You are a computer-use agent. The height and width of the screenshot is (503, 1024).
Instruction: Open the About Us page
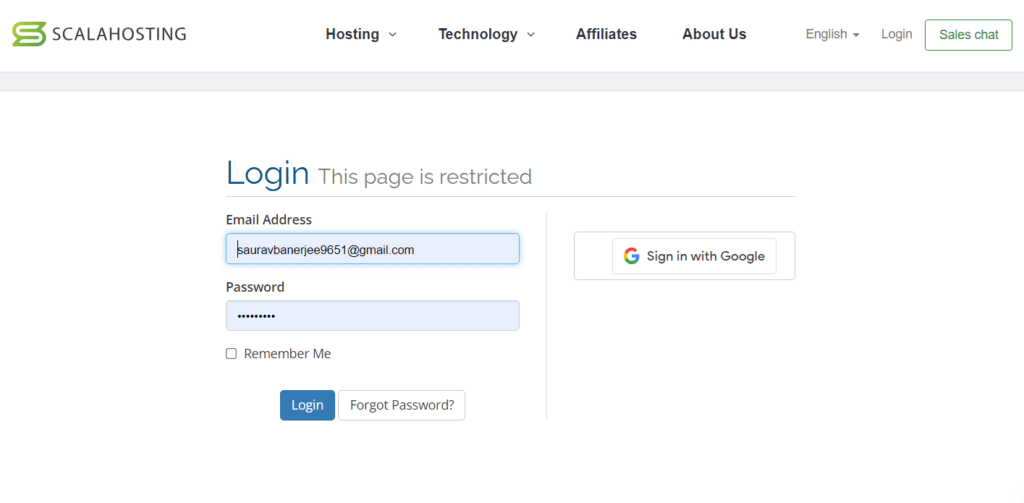pos(714,34)
